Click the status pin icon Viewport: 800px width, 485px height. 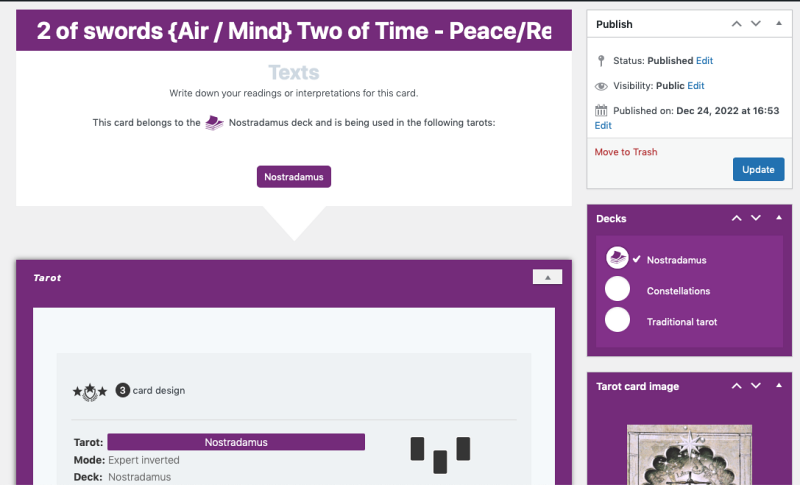[601, 61]
